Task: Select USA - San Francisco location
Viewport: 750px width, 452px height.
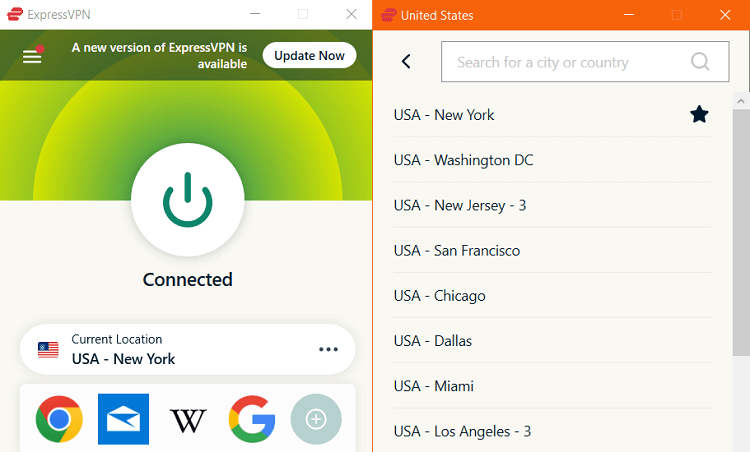Action: click(x=552, y=250)
